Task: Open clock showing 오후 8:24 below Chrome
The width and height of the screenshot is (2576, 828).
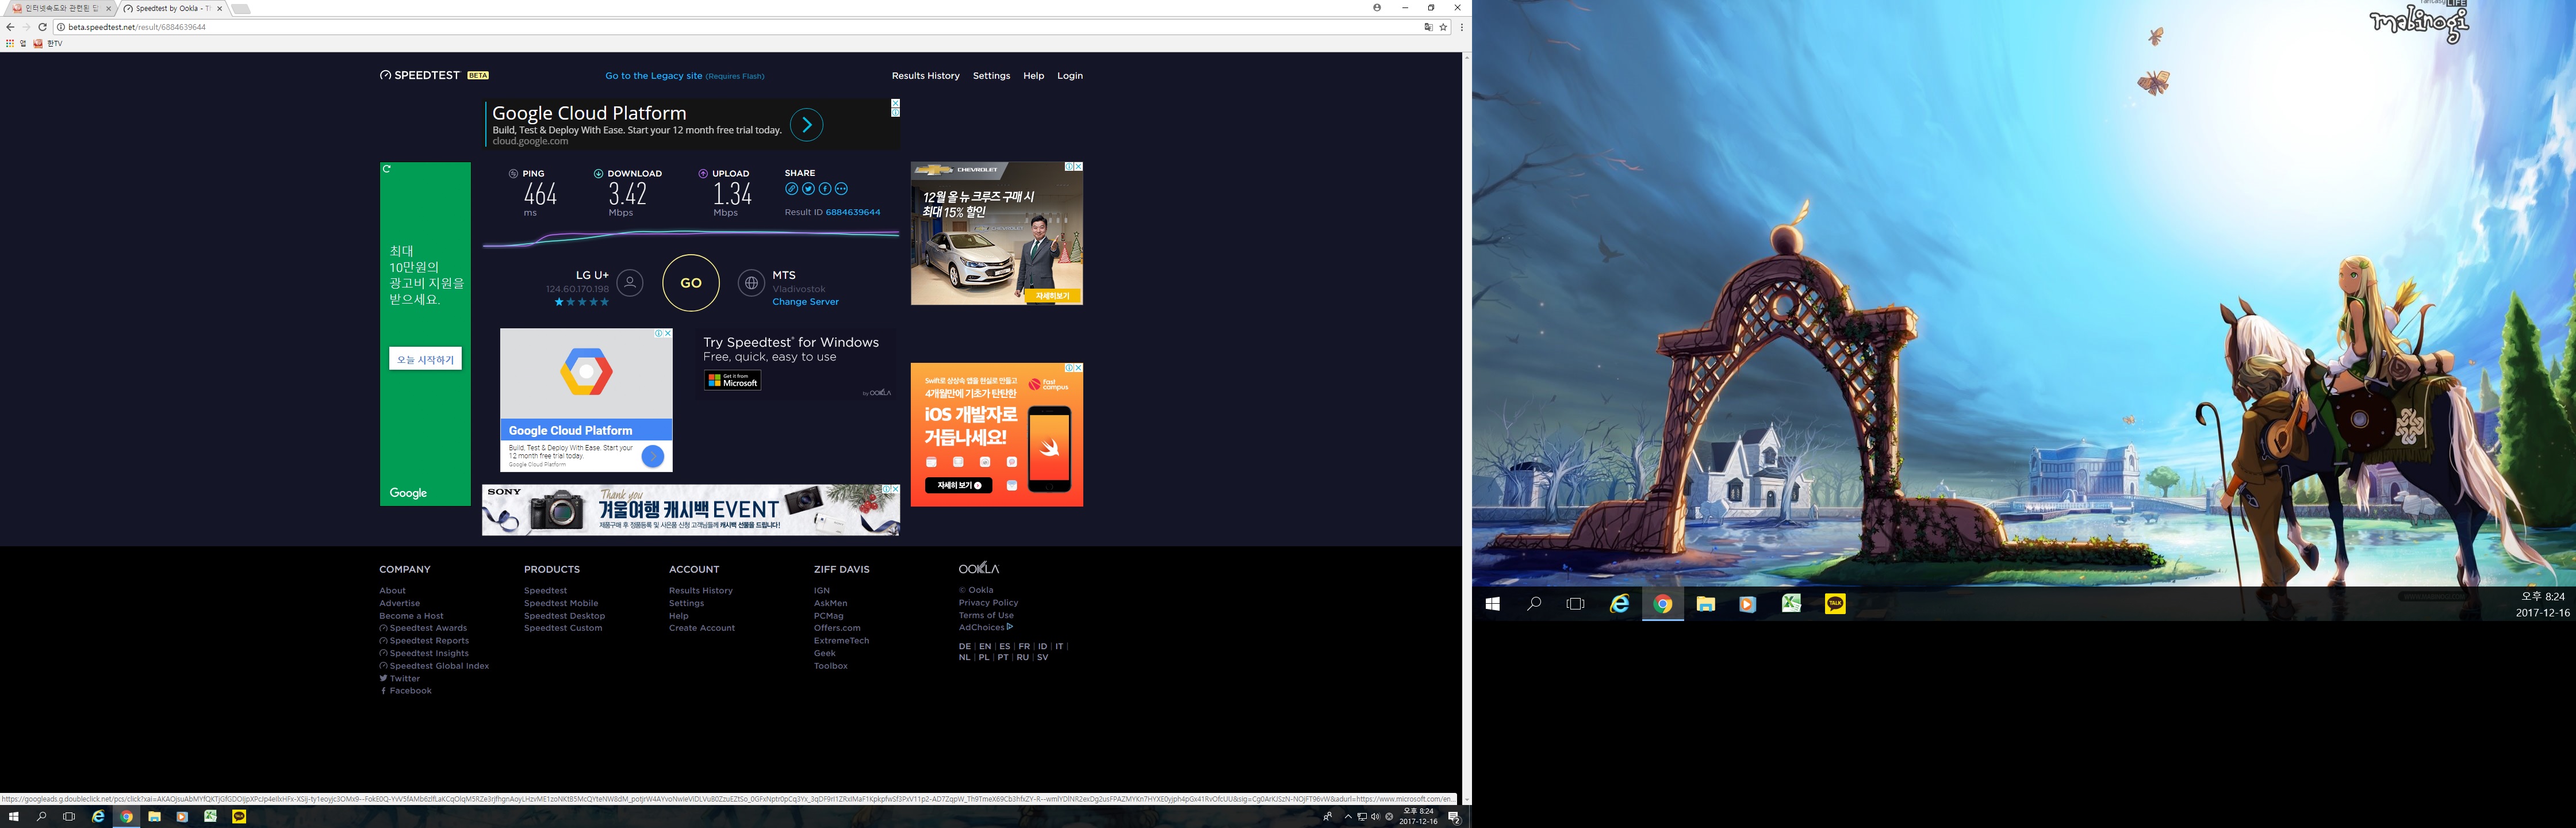Action: coord(1418,817)
